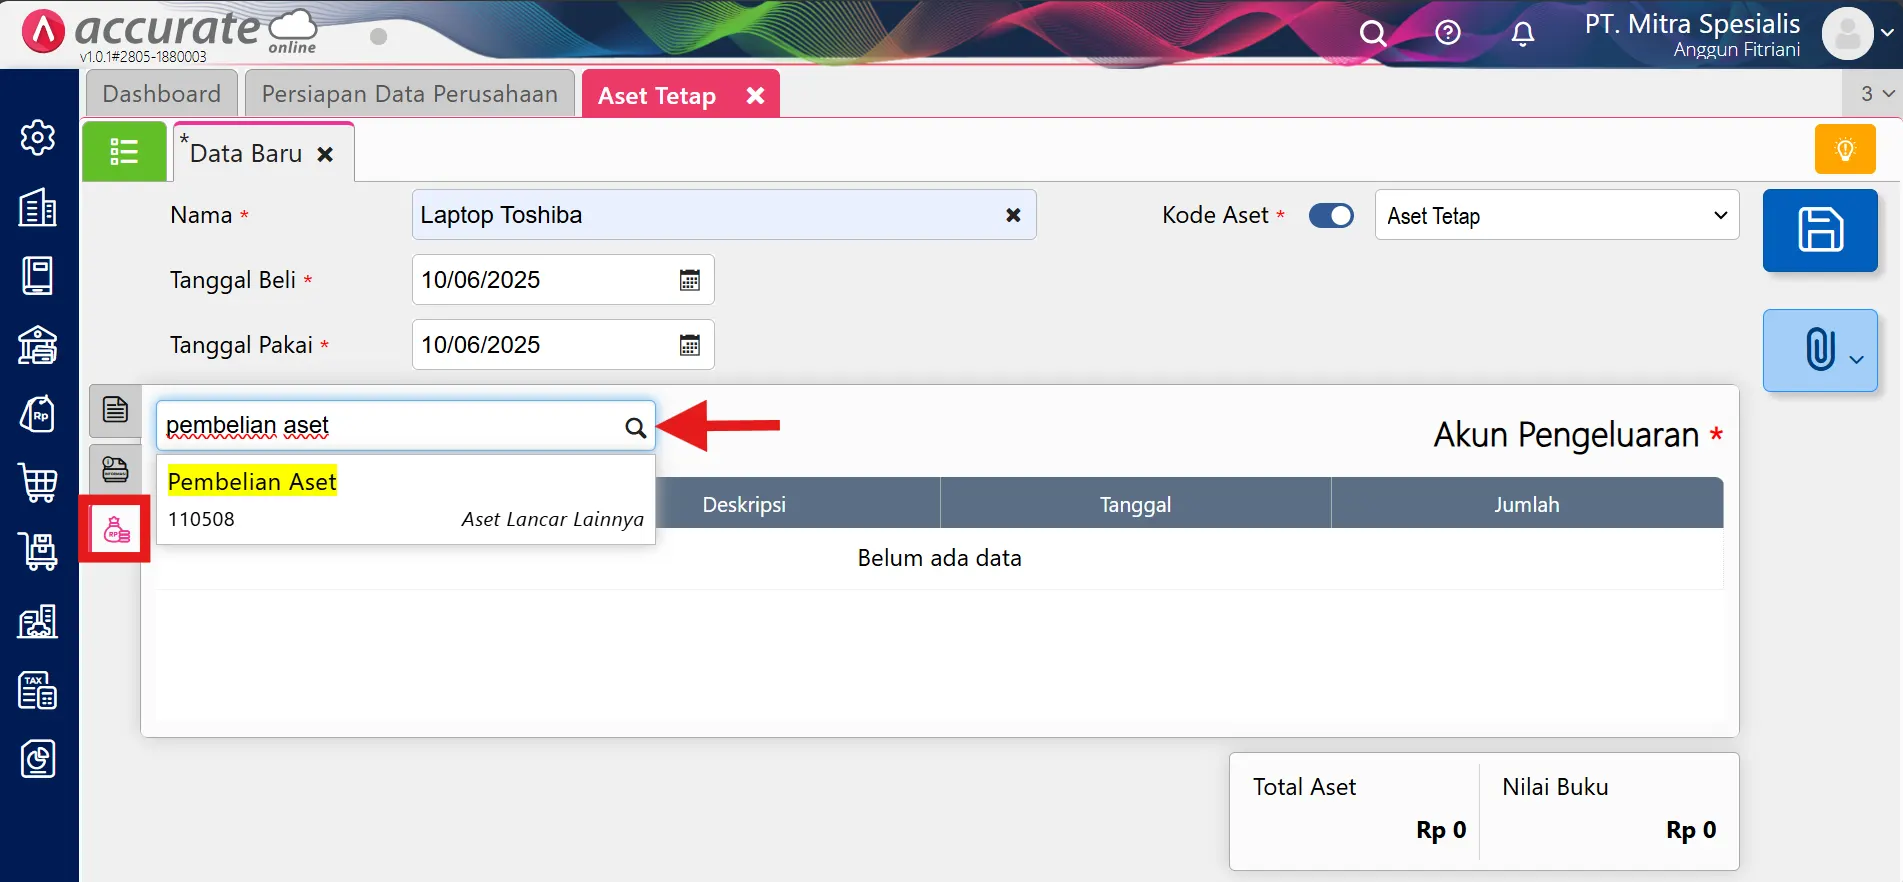Click the notification bell icon
Viewport: 1903px width, 882px height.
pyautogui.click(x=1522, y=34)
